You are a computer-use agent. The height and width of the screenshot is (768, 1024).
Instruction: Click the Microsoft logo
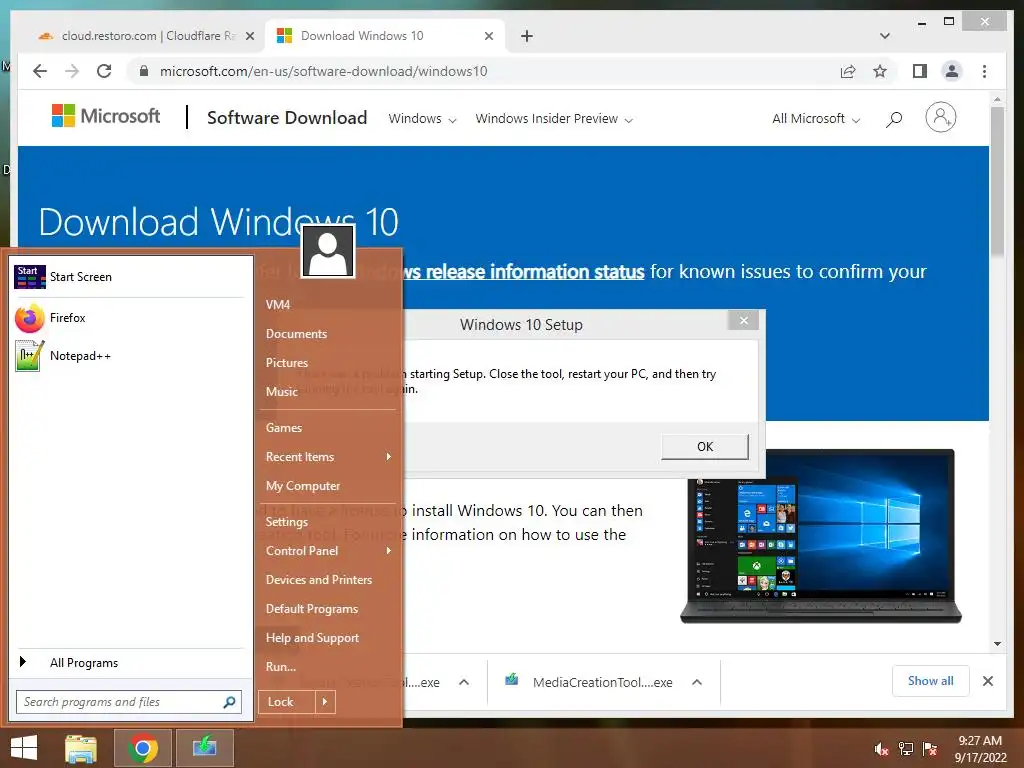(x=106, y=116)
